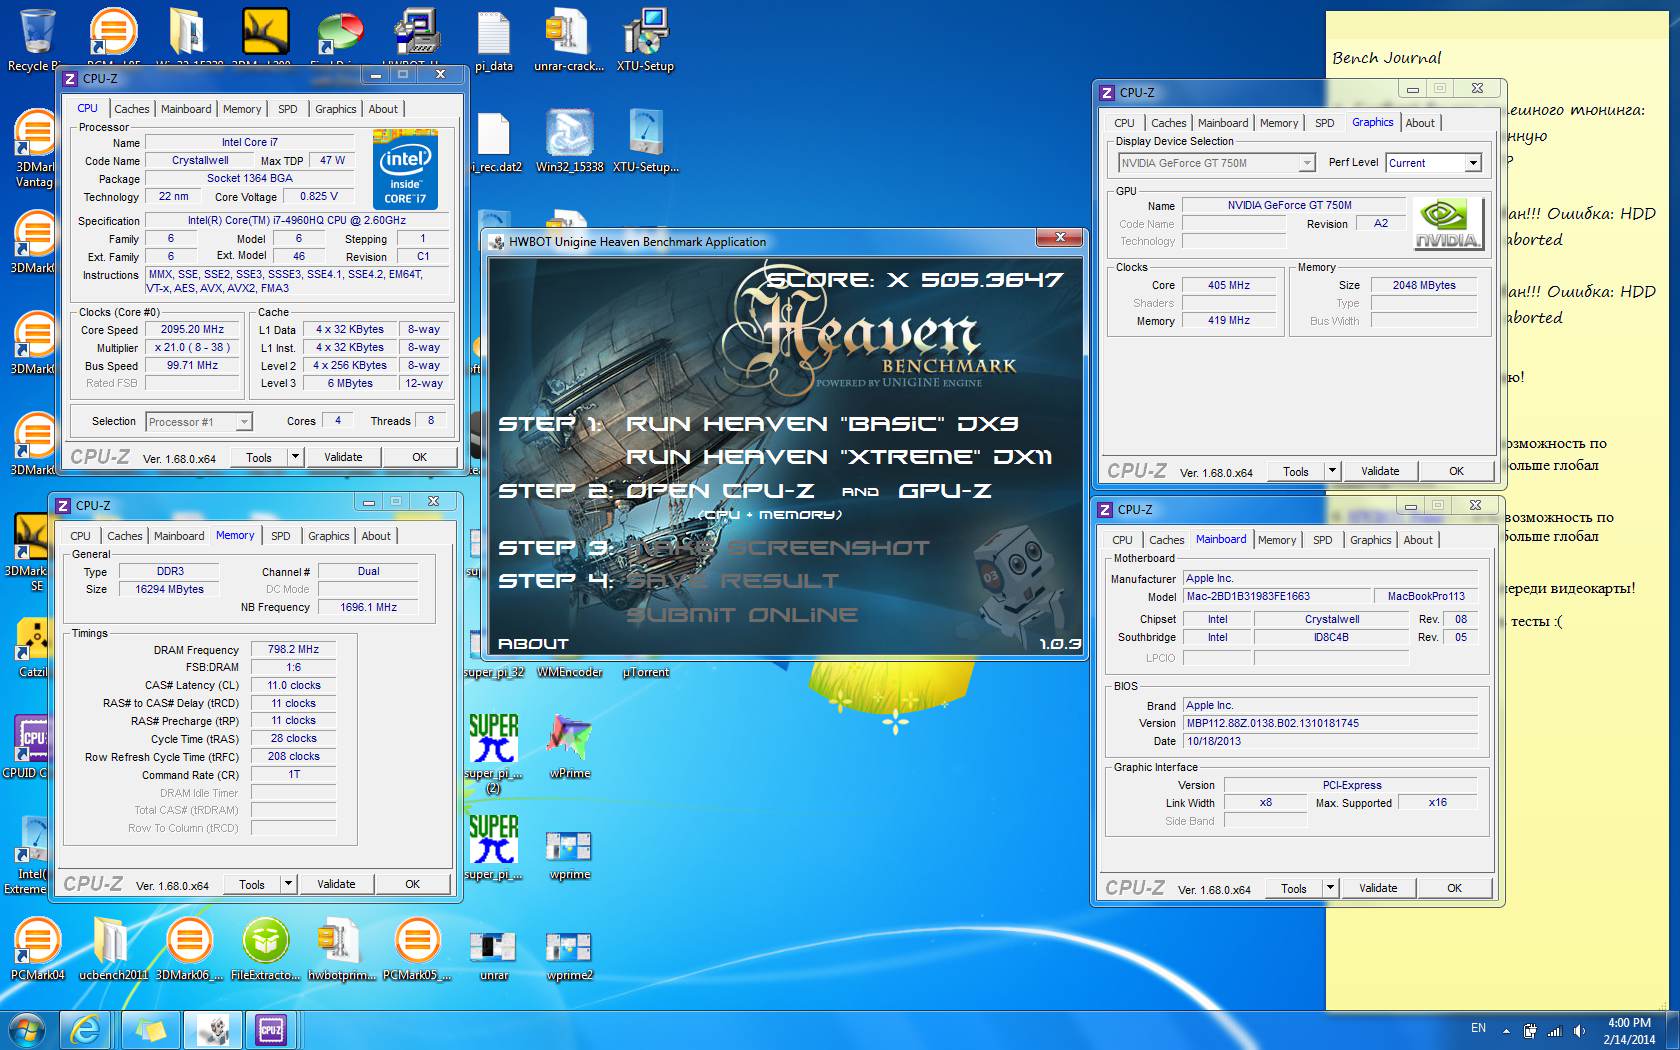Open the hwbotprime archive icon
Viewport: 1680px width, 1050px height.
[341, 948]
